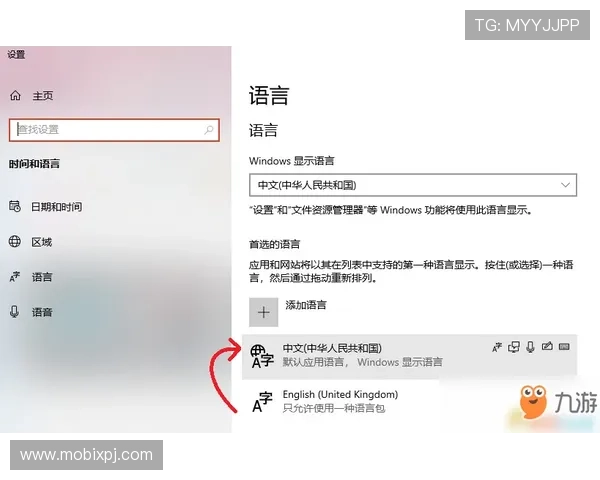The width and height of the screenshot is (600, 480).
Task: Click the calendar icon for 日期和时间
Action: tap(15, 206)
